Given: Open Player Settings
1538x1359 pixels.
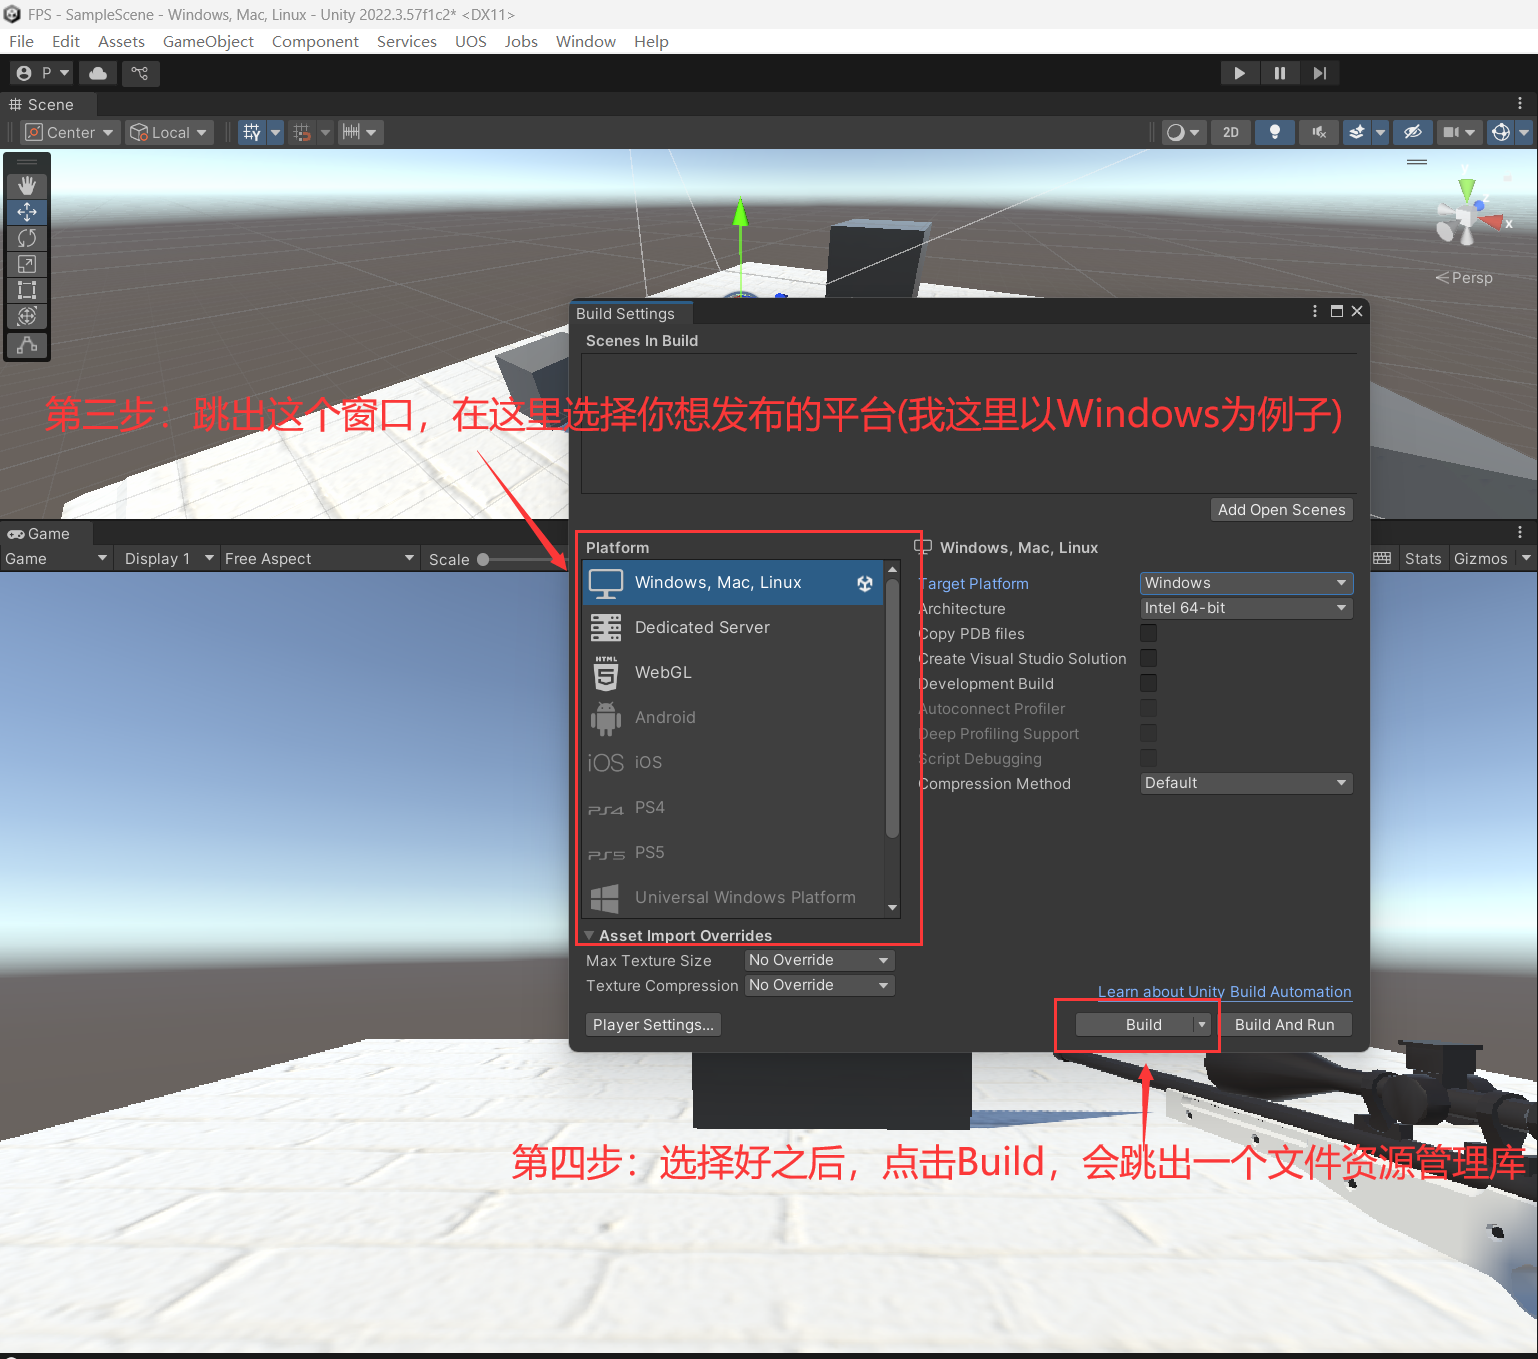Looking at the screenshot, I should pyautogui.click(x=654, y=1025).
